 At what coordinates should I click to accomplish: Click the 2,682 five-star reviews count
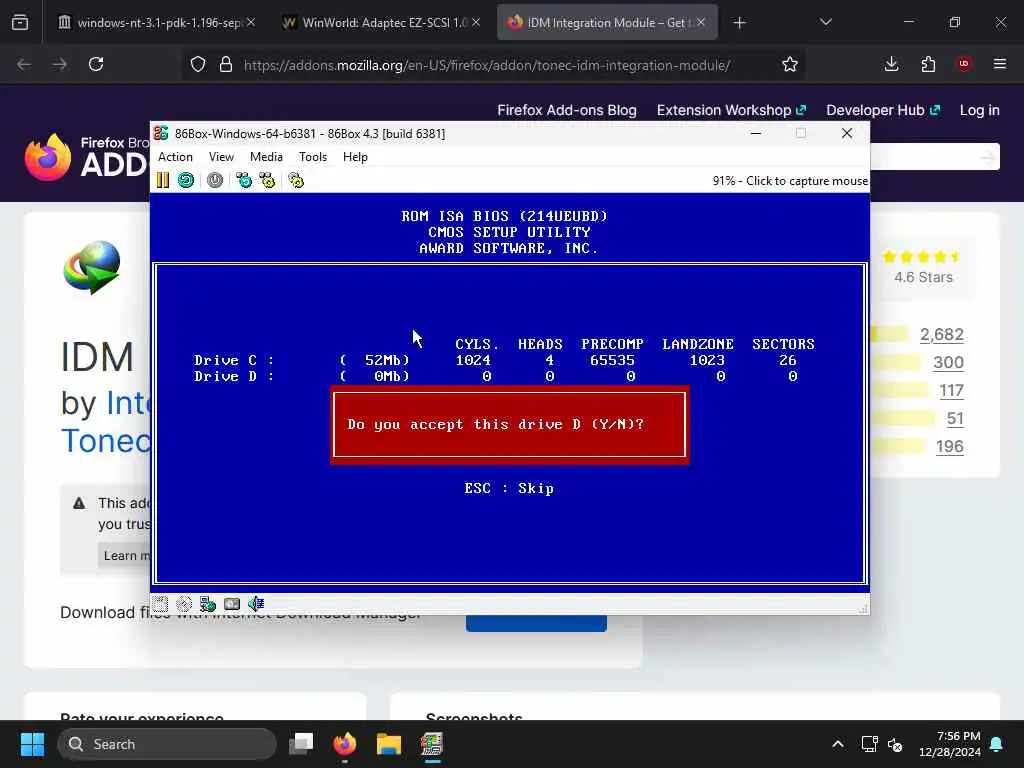pyautogui.click(x=942, y=334)
